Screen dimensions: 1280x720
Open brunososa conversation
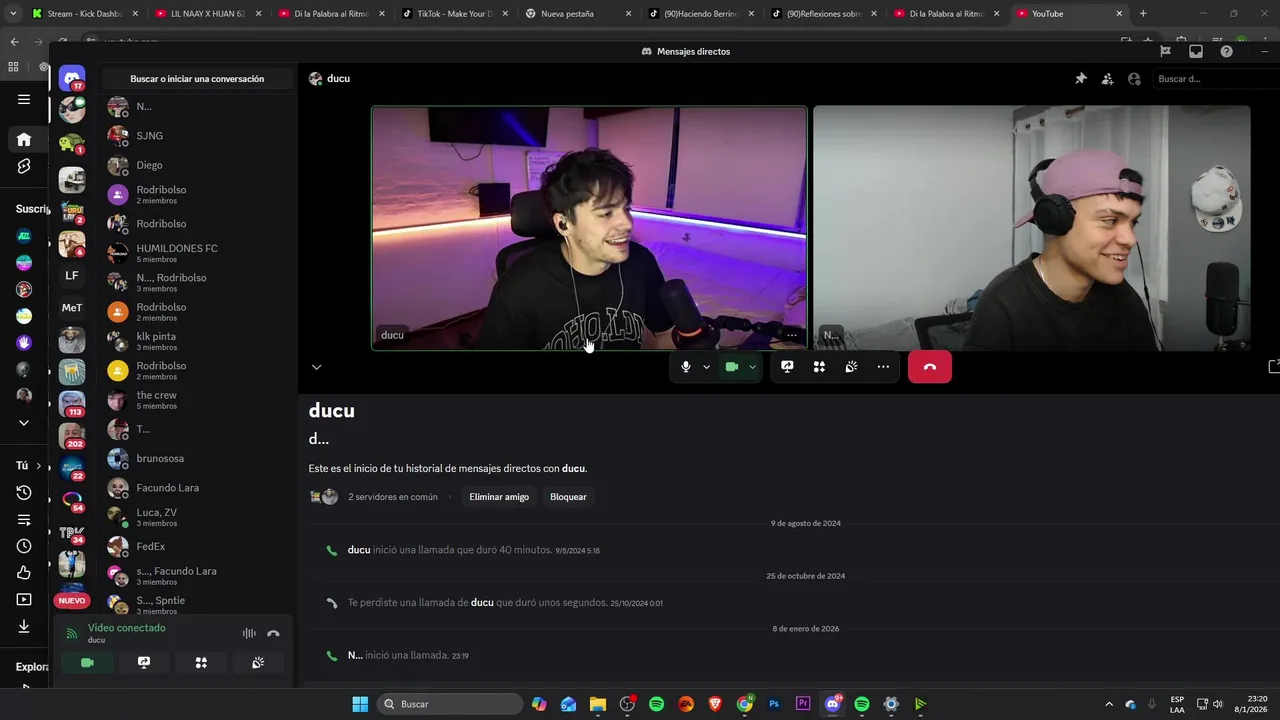point(198,459)
